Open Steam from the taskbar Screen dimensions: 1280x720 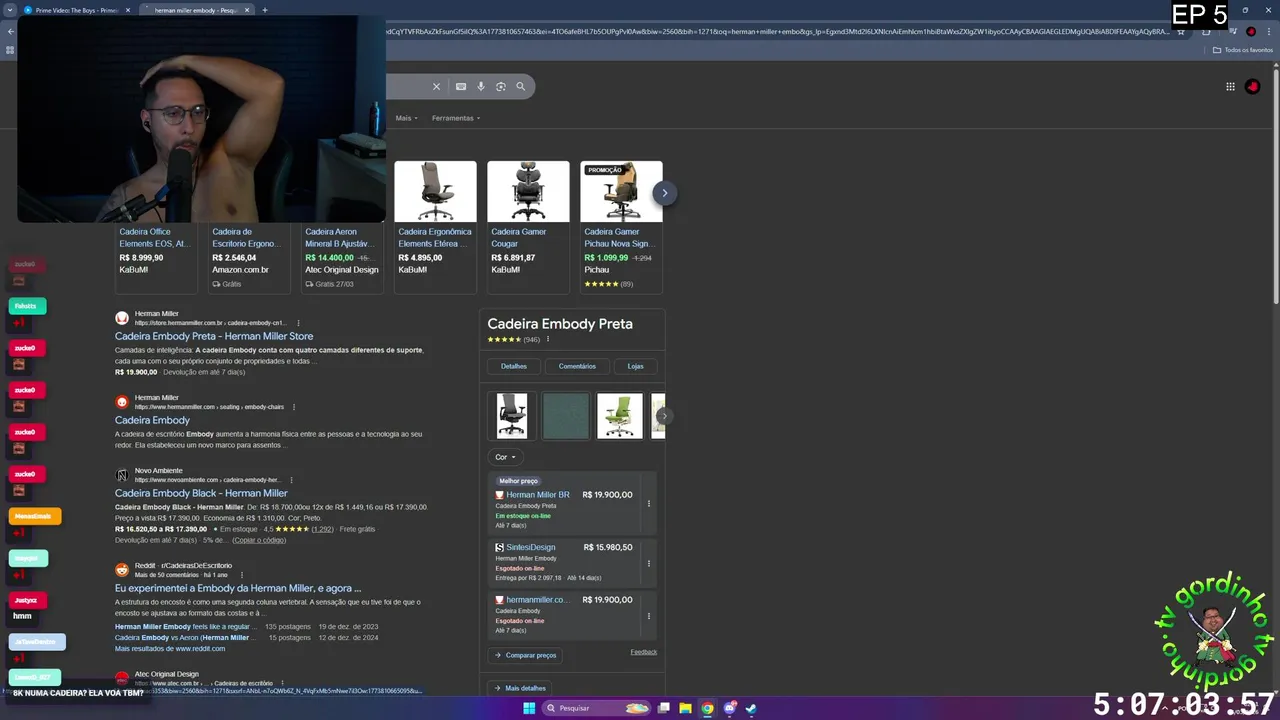(x=751, y=708)
